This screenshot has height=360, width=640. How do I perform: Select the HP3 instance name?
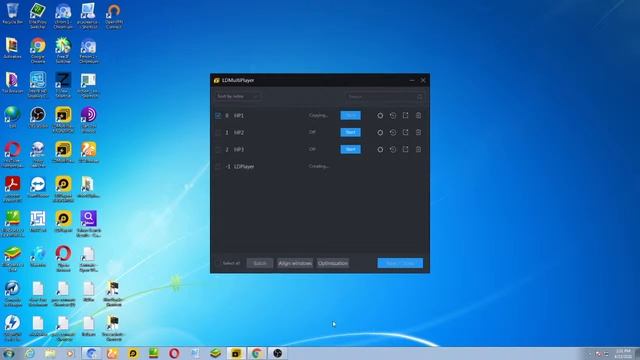click(x=239, y=149)
